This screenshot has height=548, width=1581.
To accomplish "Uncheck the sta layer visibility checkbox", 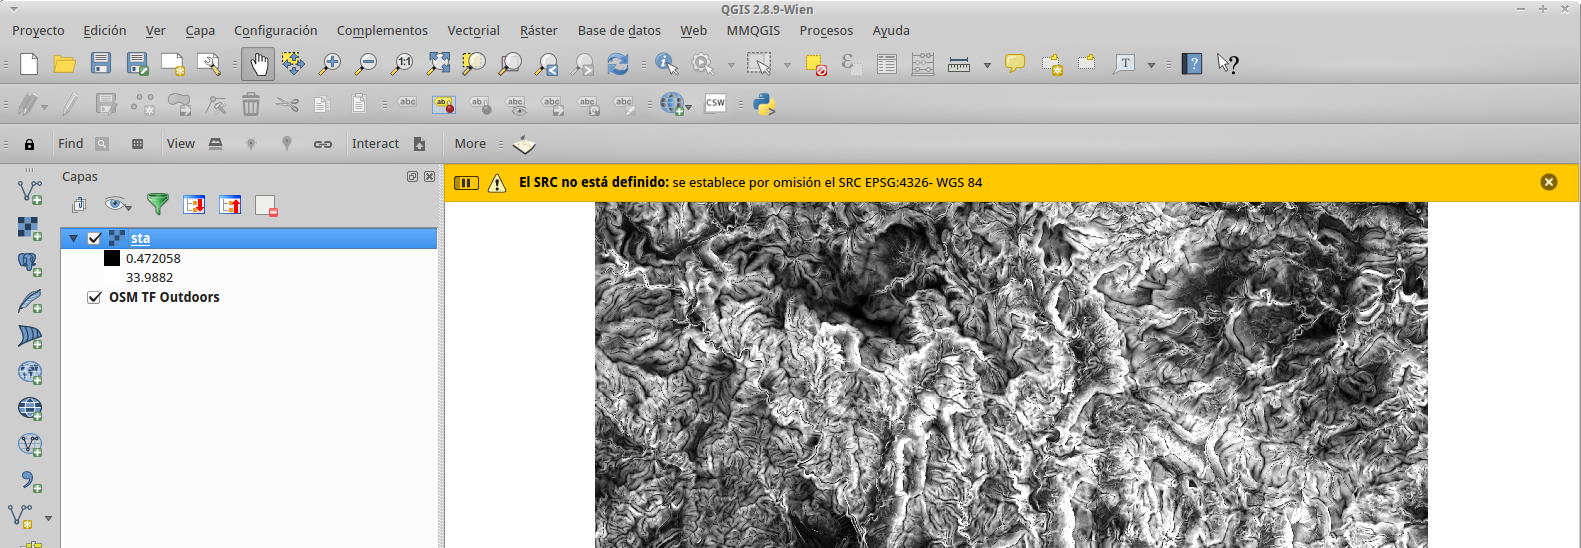I will (x=95, y=238).
